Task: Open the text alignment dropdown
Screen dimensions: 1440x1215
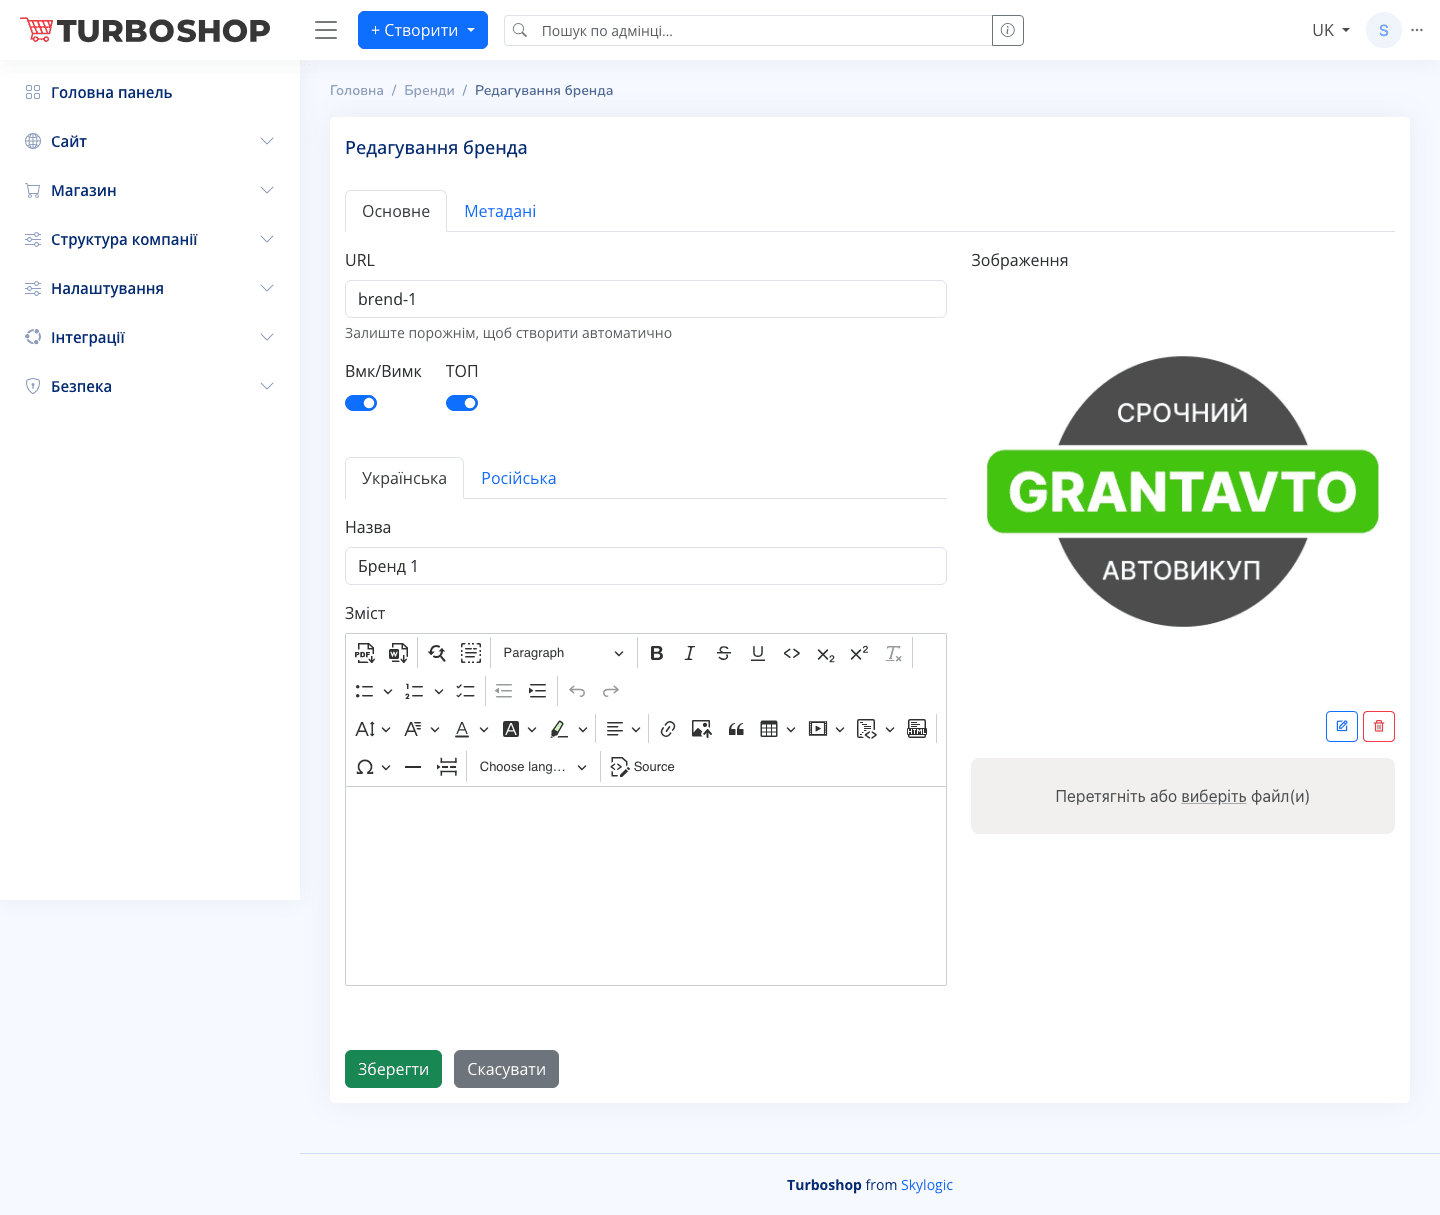Action: pyautogui.click(x=623, y=729)
